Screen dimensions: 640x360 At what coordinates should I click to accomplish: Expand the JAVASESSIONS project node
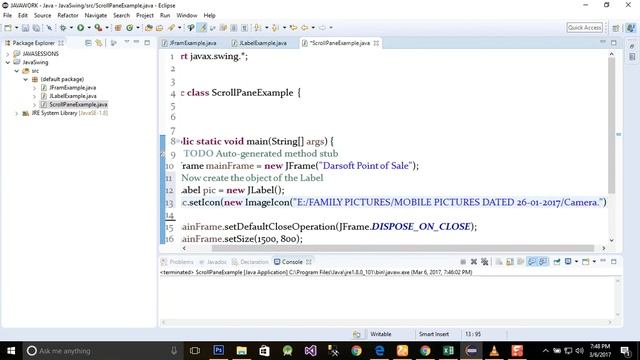8,54
